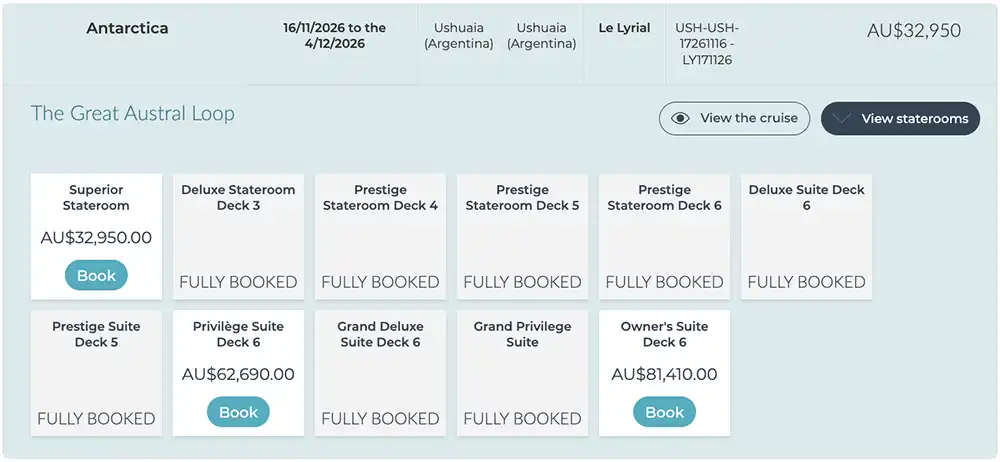Click the cruise dates 16/11/2026 to 4/12/2026

pyautogui.click(x=334, y=36)
